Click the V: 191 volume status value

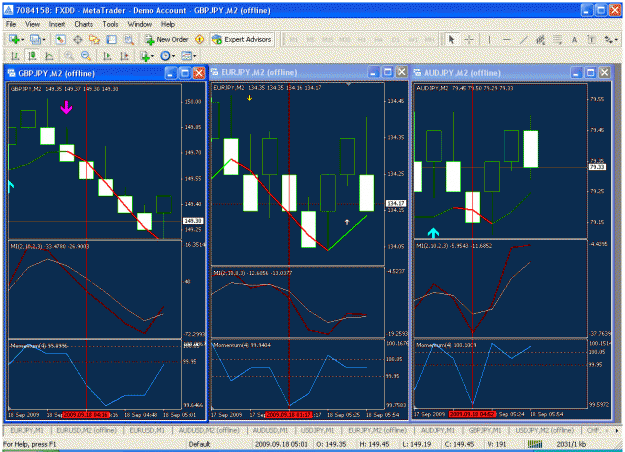coord(497,444)
